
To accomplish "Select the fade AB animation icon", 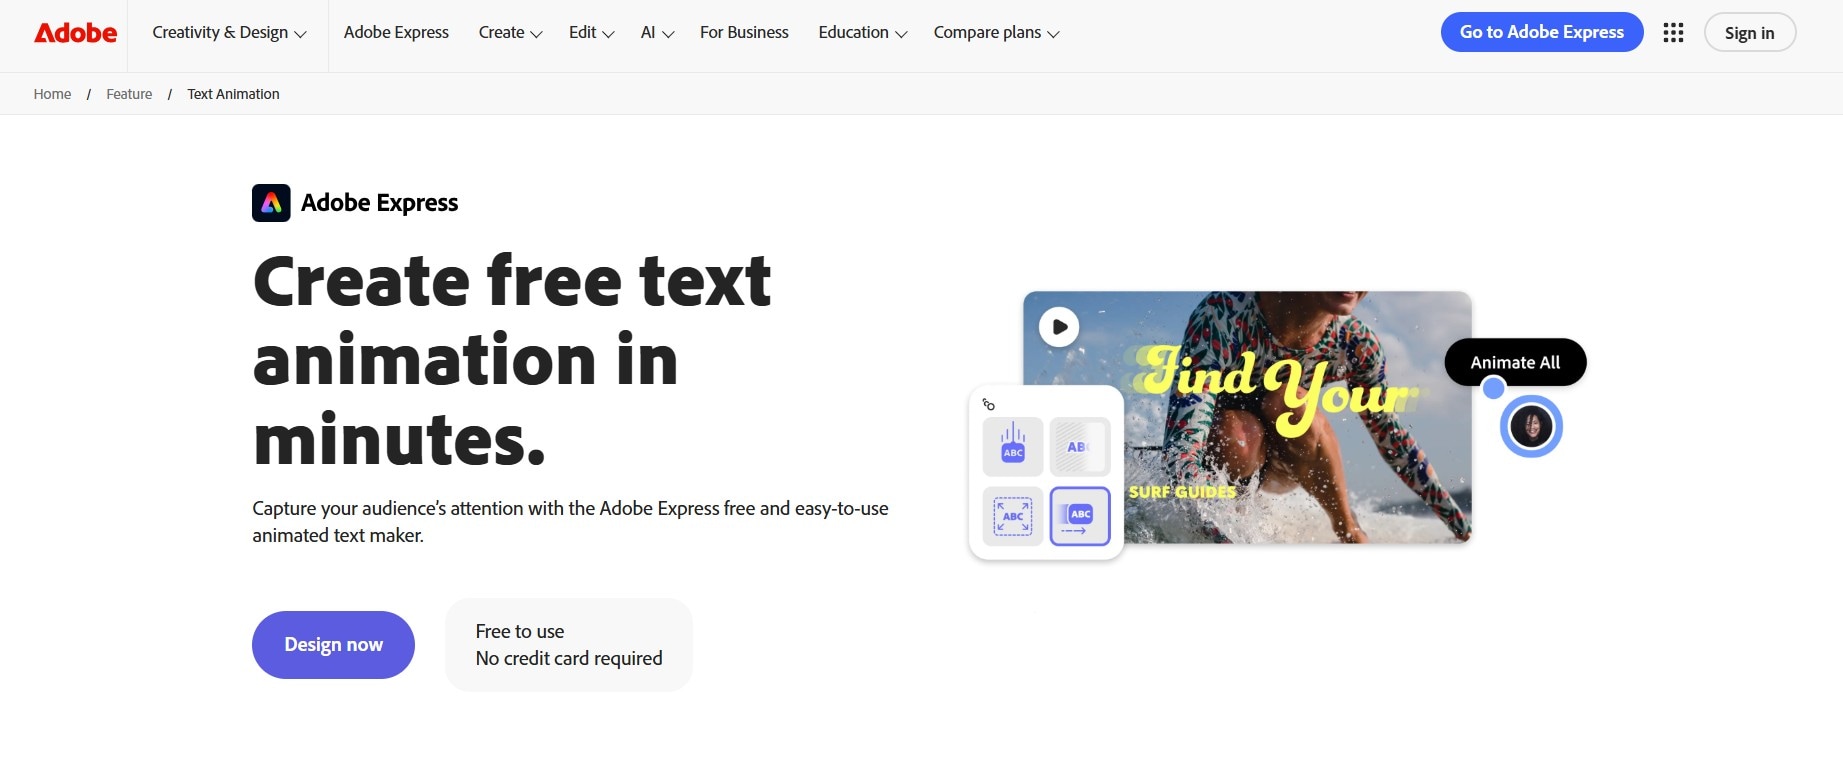I will point(1080,446).
